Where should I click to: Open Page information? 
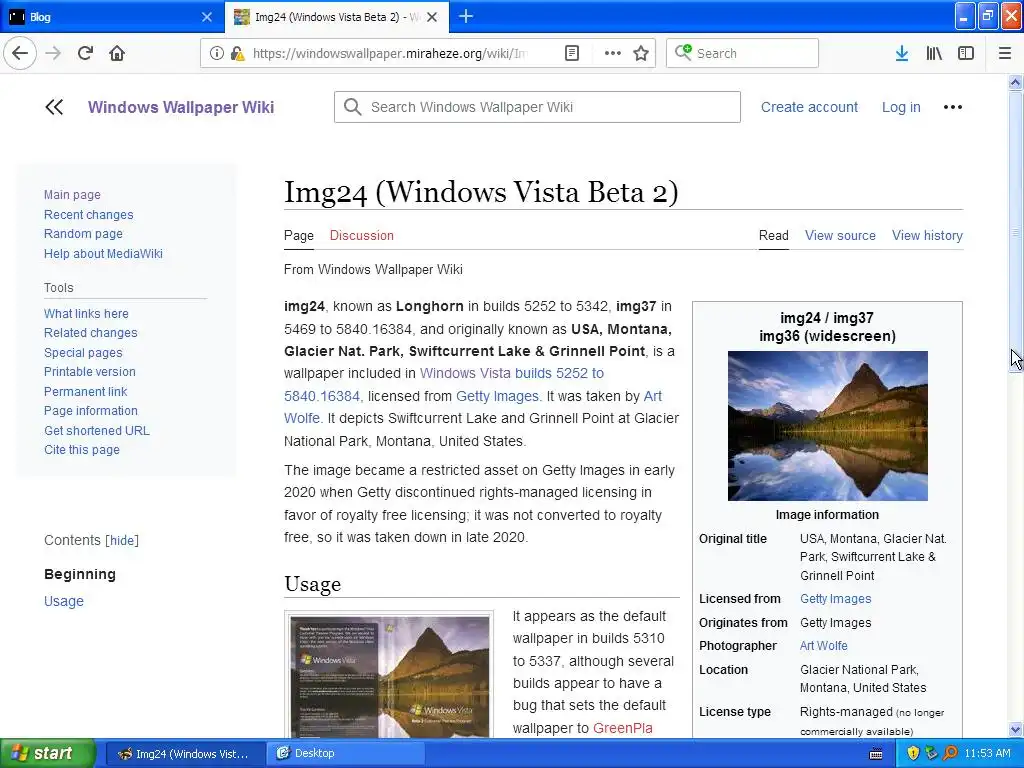coord(91,411)
